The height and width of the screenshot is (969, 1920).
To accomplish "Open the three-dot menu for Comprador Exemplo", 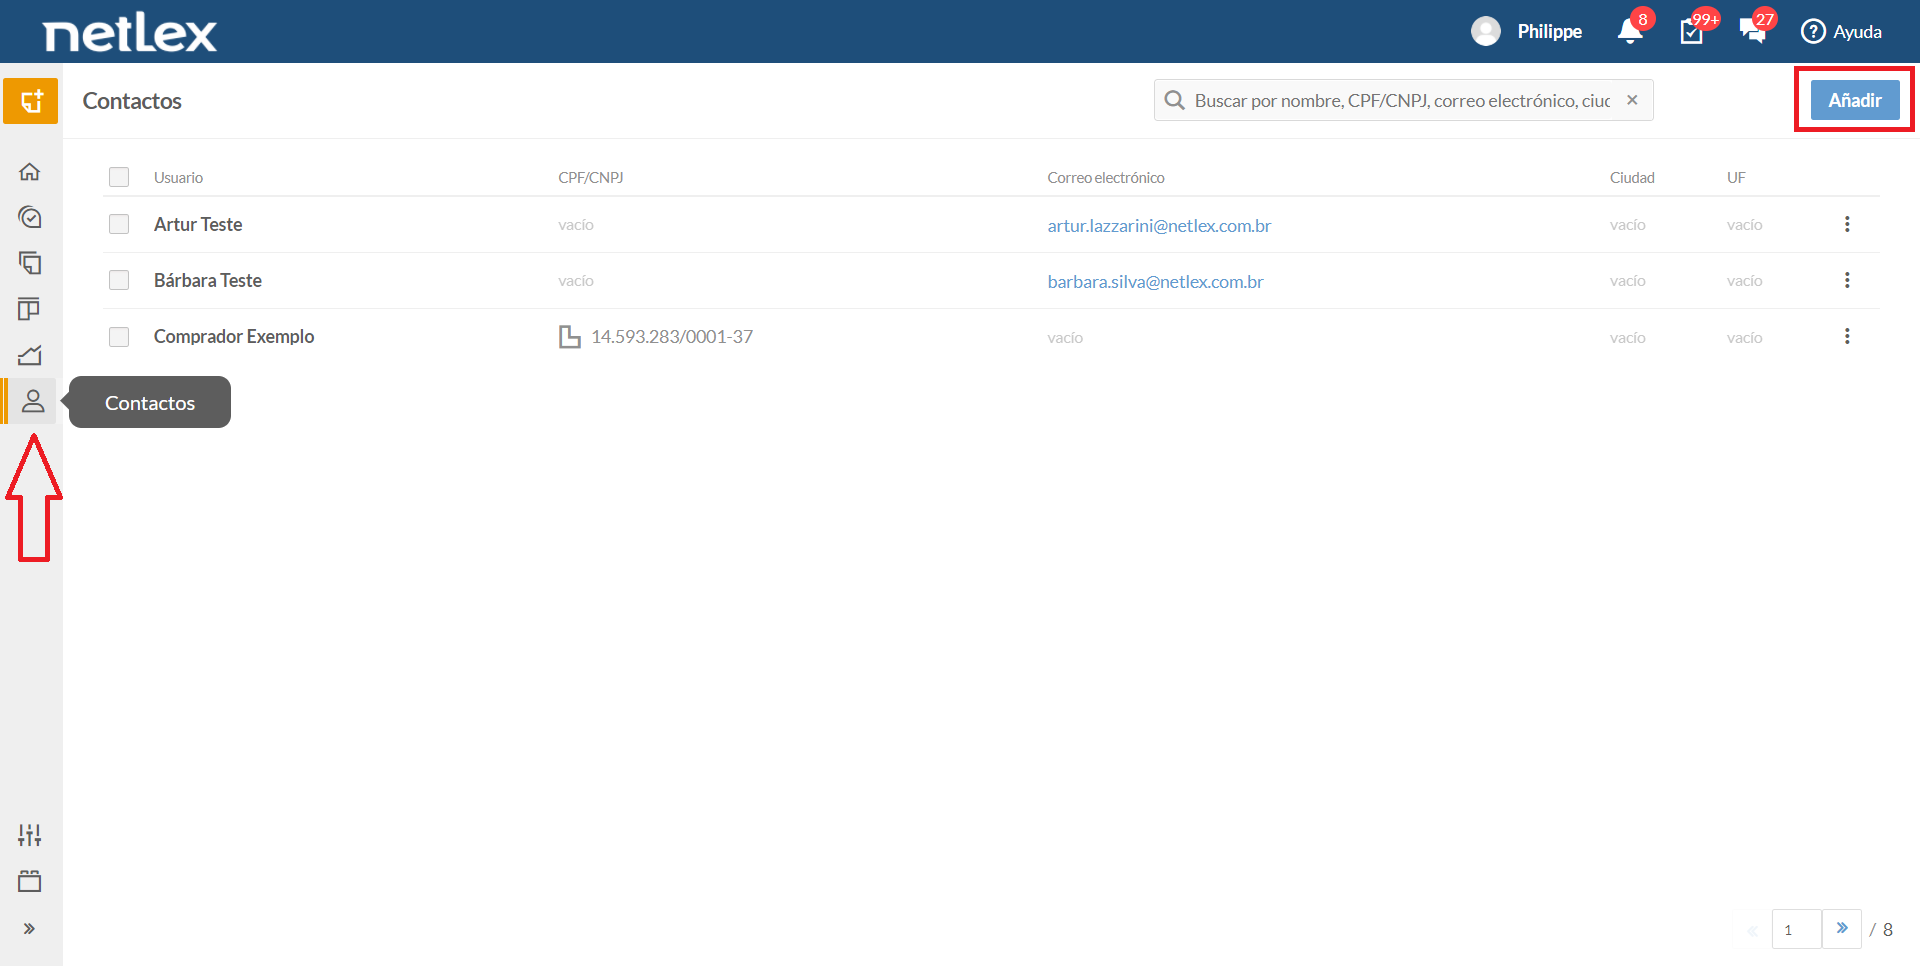I will coord(1847,336).
